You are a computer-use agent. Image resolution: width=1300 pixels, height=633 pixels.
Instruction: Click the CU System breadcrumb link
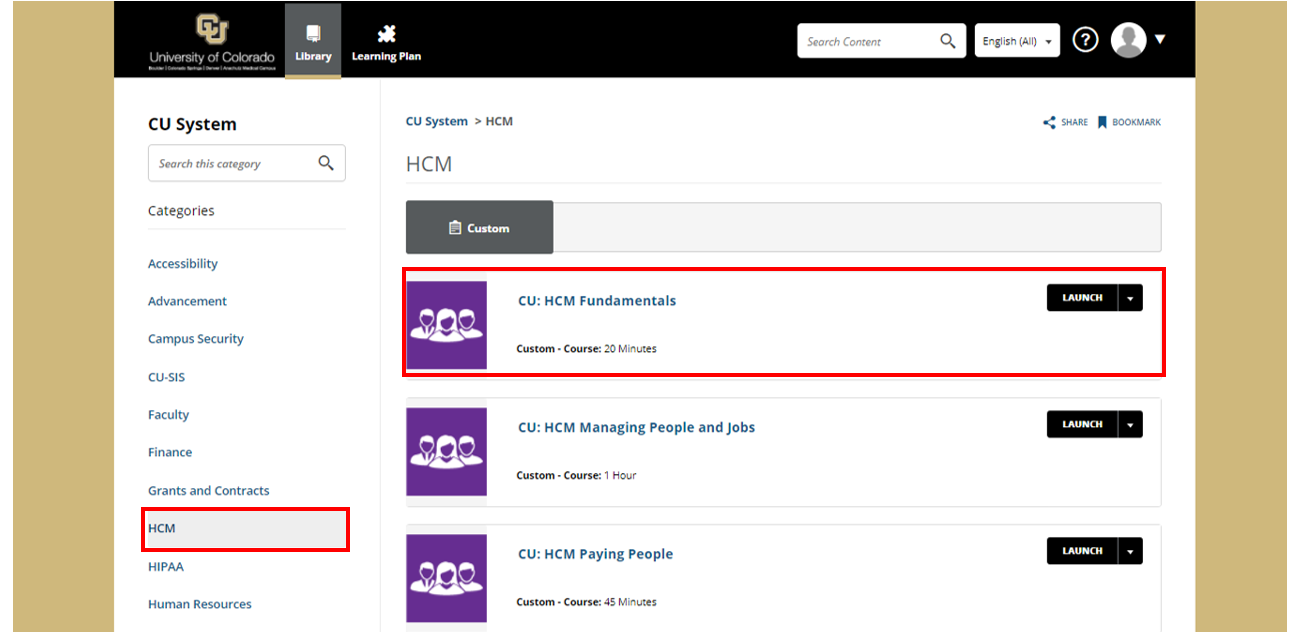click(x=437, y=121)
